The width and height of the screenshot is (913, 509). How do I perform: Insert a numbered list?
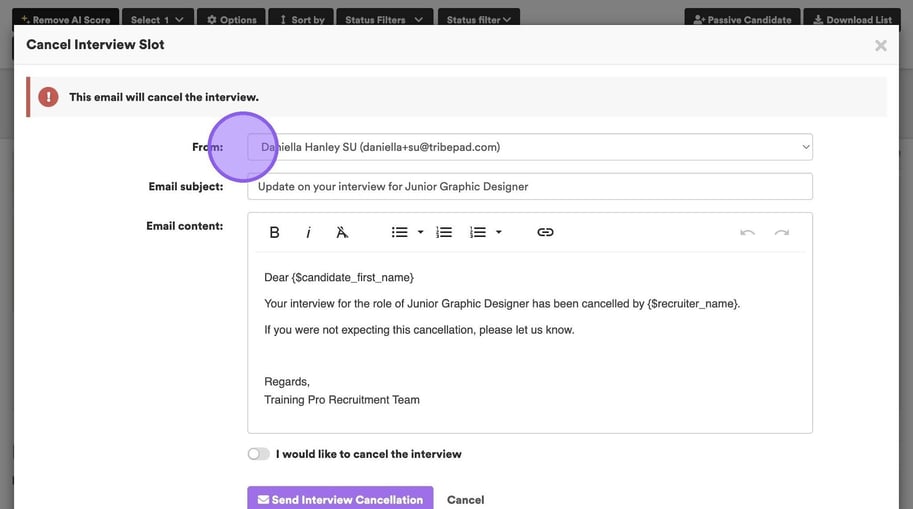point(445,232)
